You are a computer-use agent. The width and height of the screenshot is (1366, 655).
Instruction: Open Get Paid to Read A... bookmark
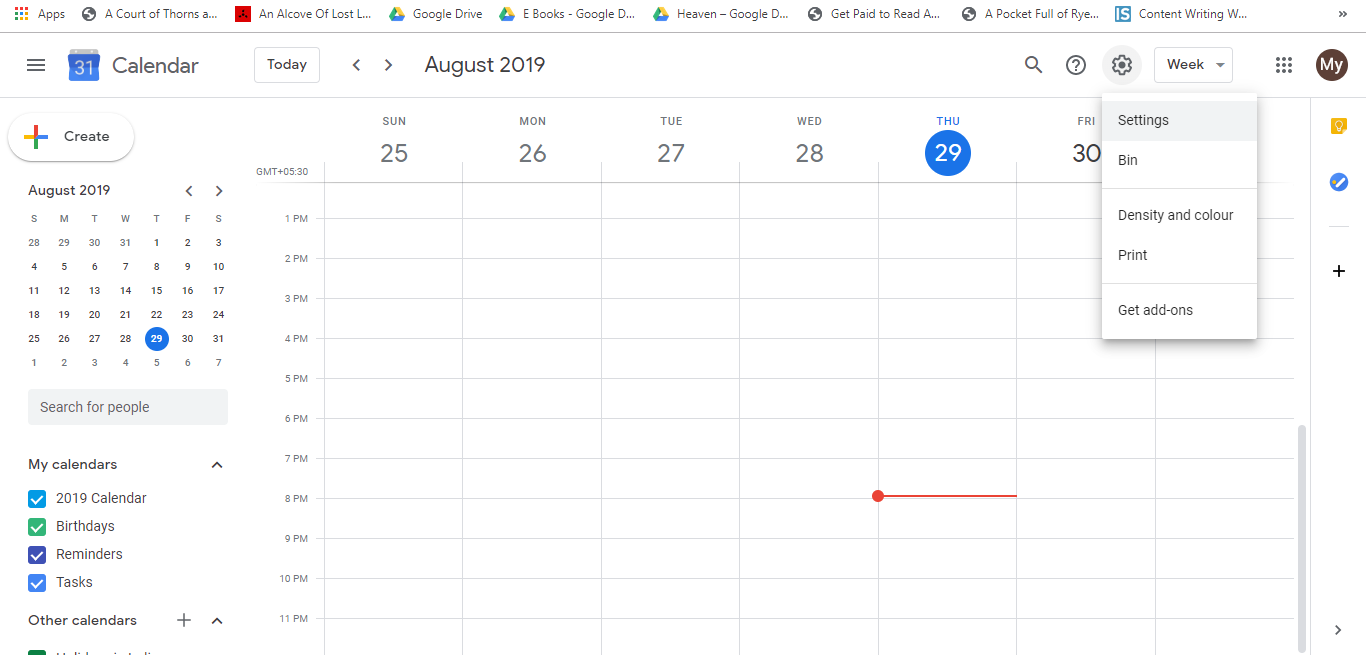point(874,14)
